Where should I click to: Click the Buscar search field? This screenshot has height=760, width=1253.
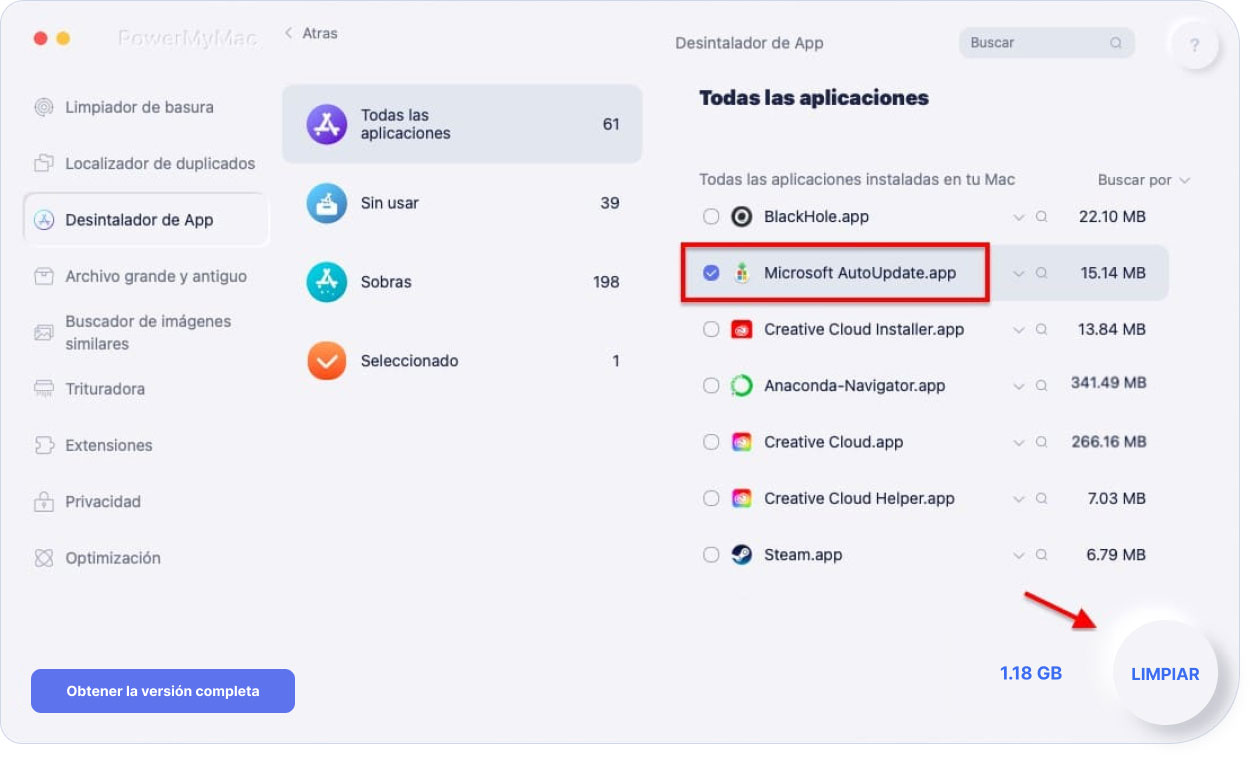click(x=1047, y=43)
